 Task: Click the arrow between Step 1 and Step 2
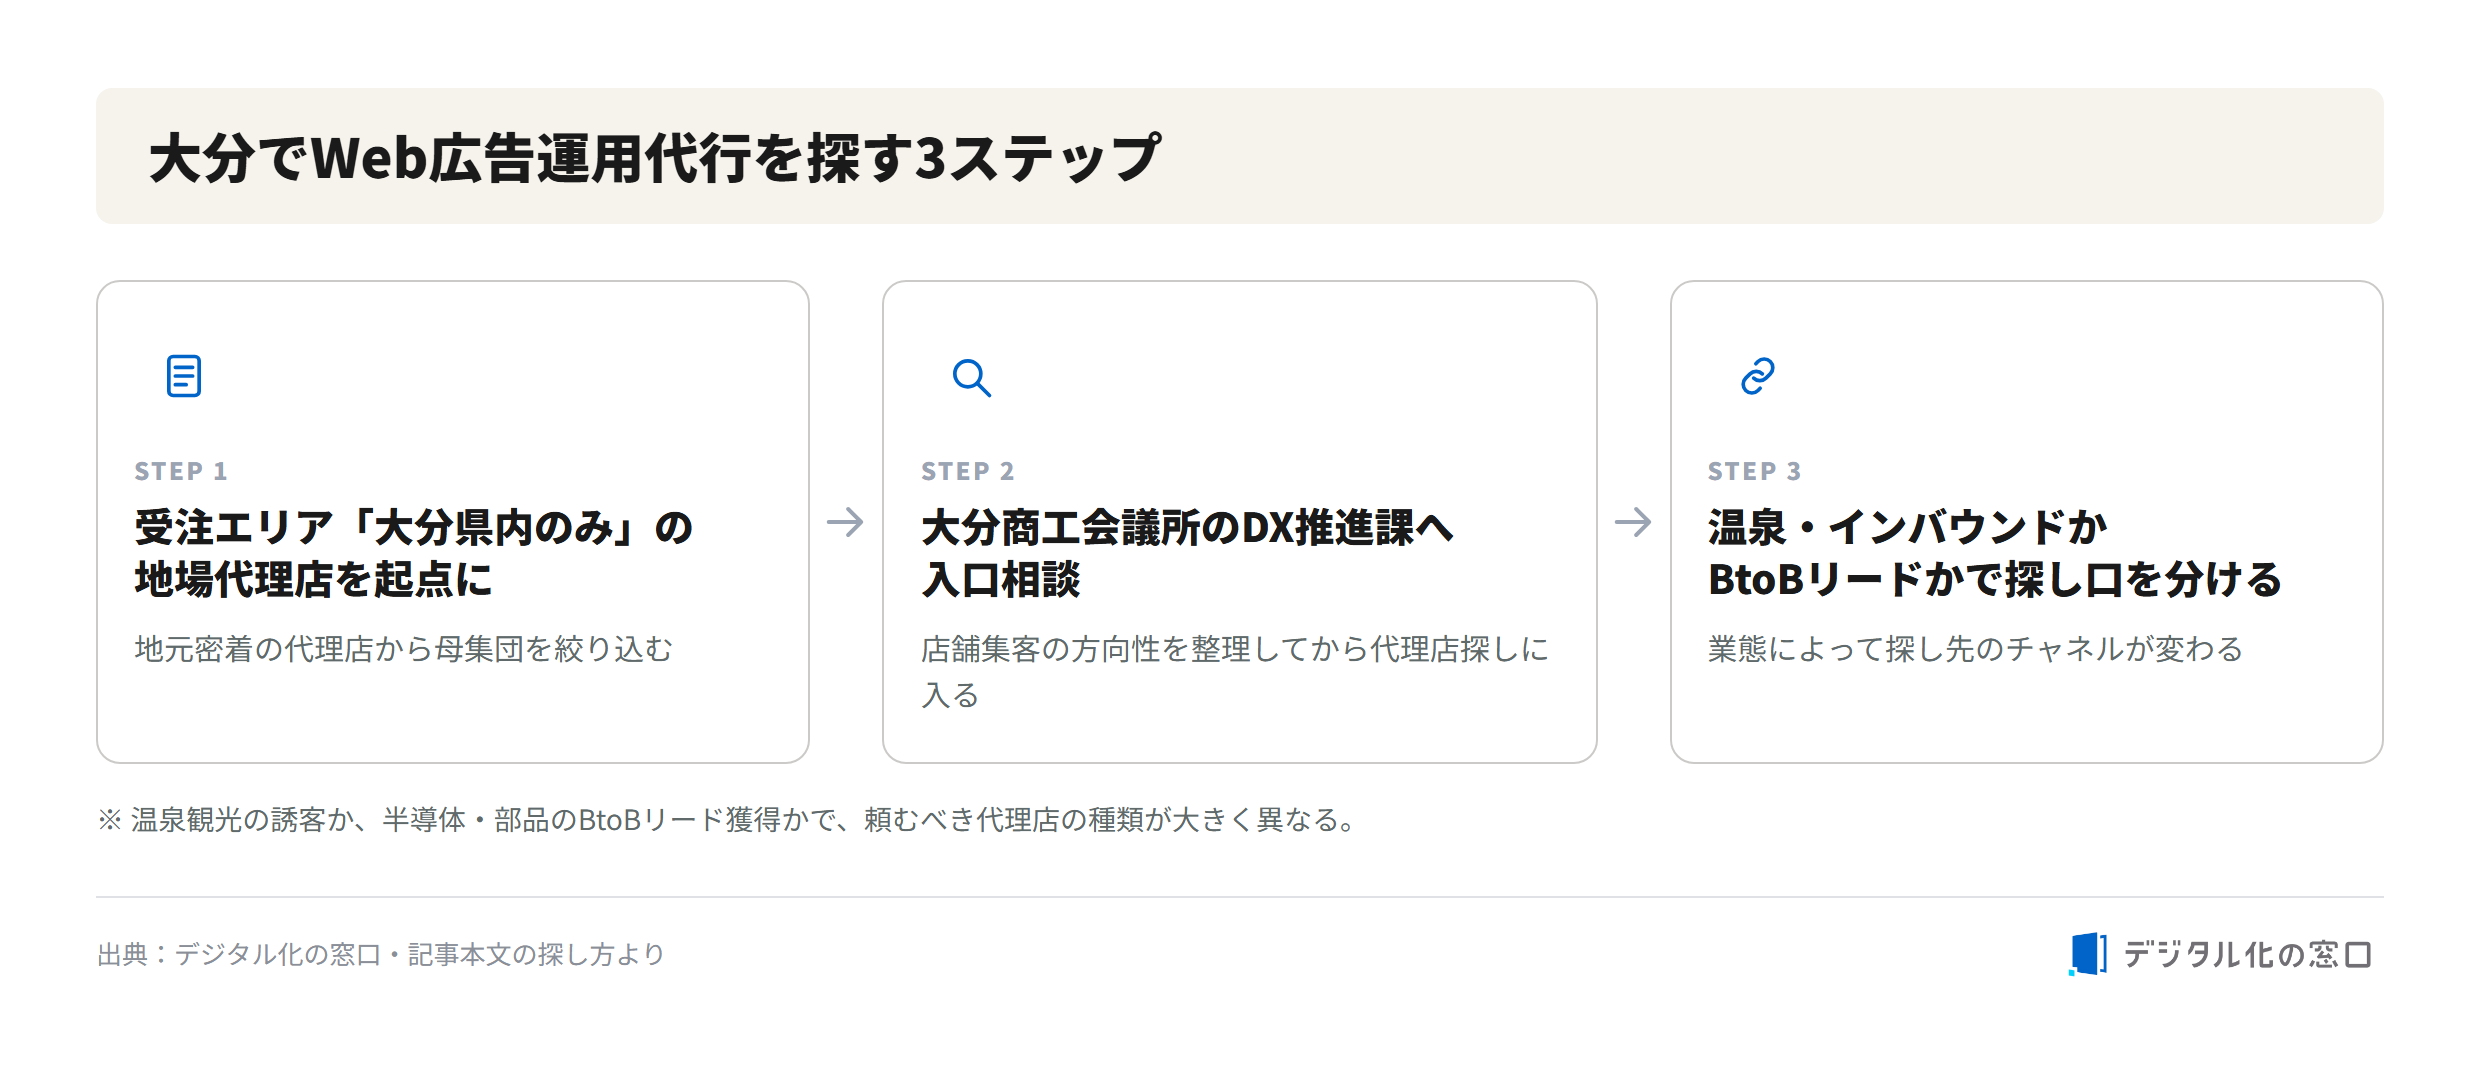pyautogui.click(x=845, y=522)
